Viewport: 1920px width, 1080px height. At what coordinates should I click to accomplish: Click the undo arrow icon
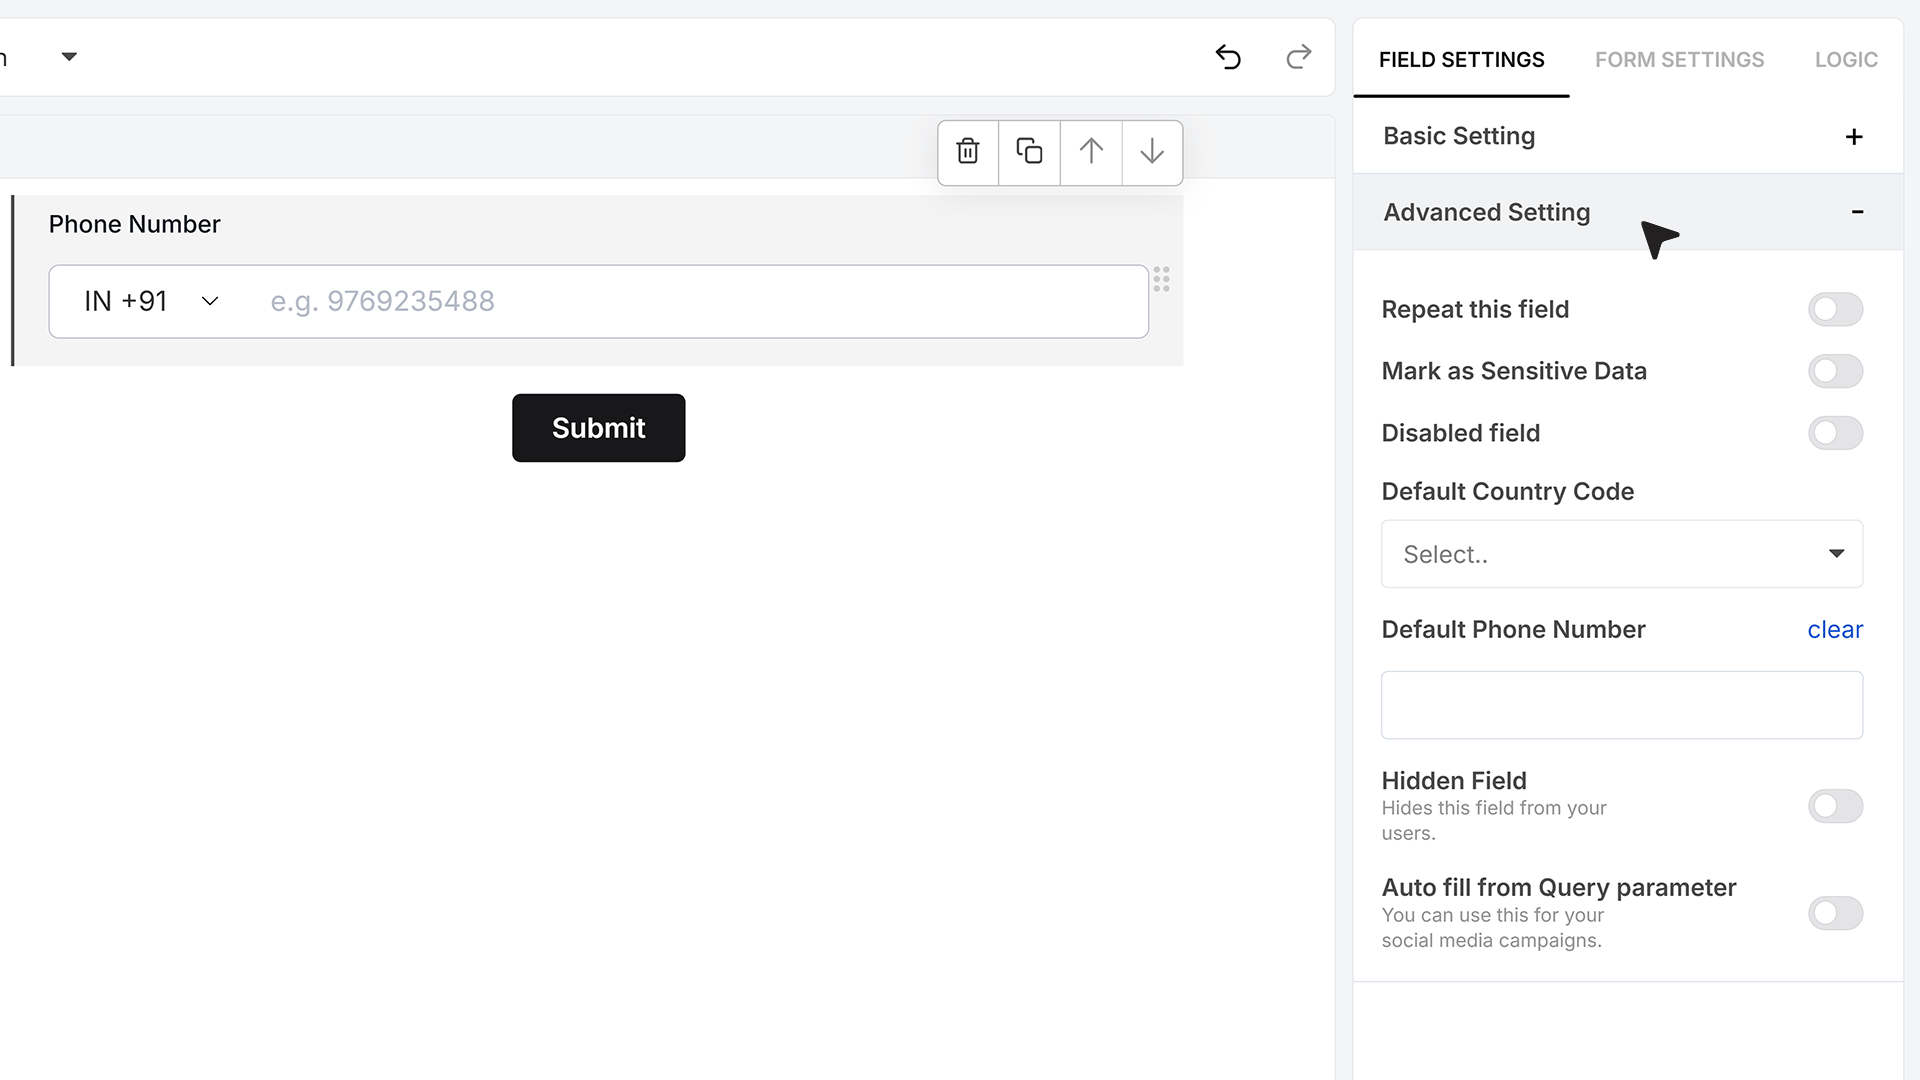coord(1228,57)
